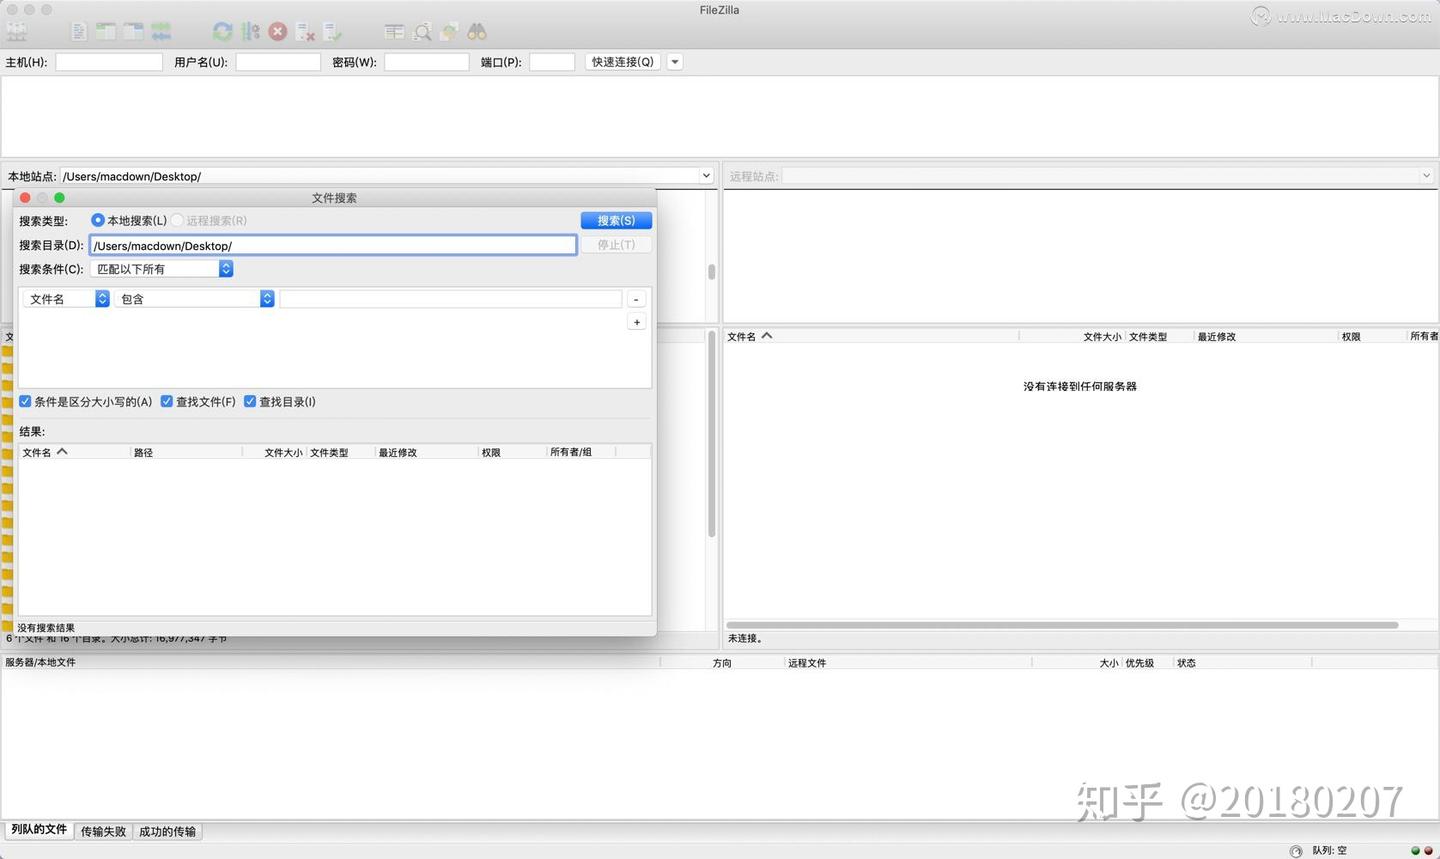Expand the 本地站点 path dropdown
The height and width of the screenshot is (859, 1440).
click(705, 175)
